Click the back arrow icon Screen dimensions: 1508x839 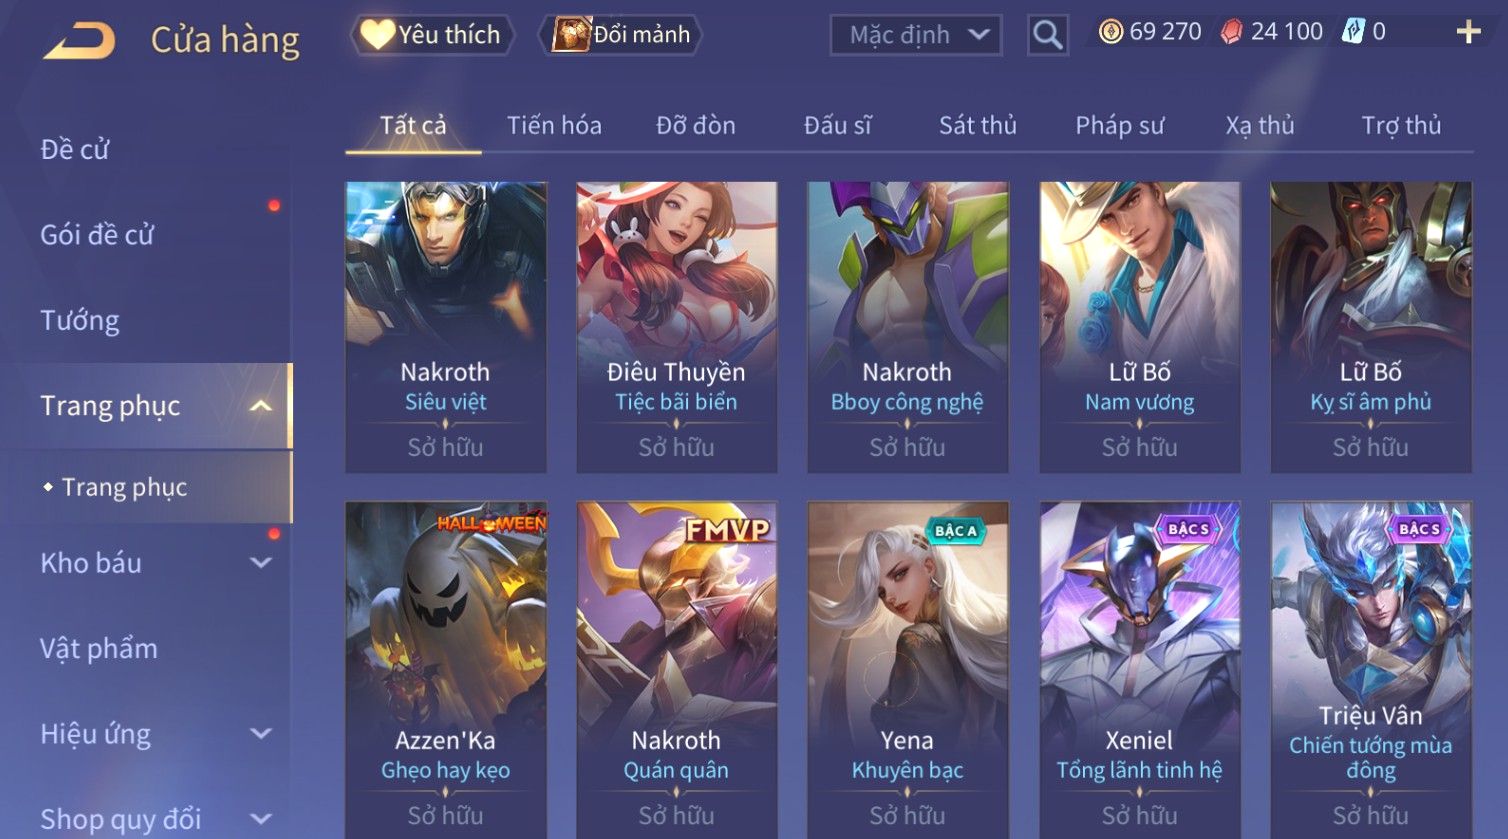coord(80,40)
